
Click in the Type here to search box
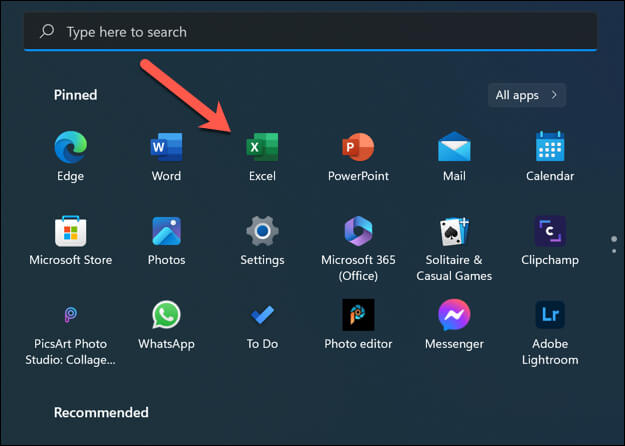[310, 31]
